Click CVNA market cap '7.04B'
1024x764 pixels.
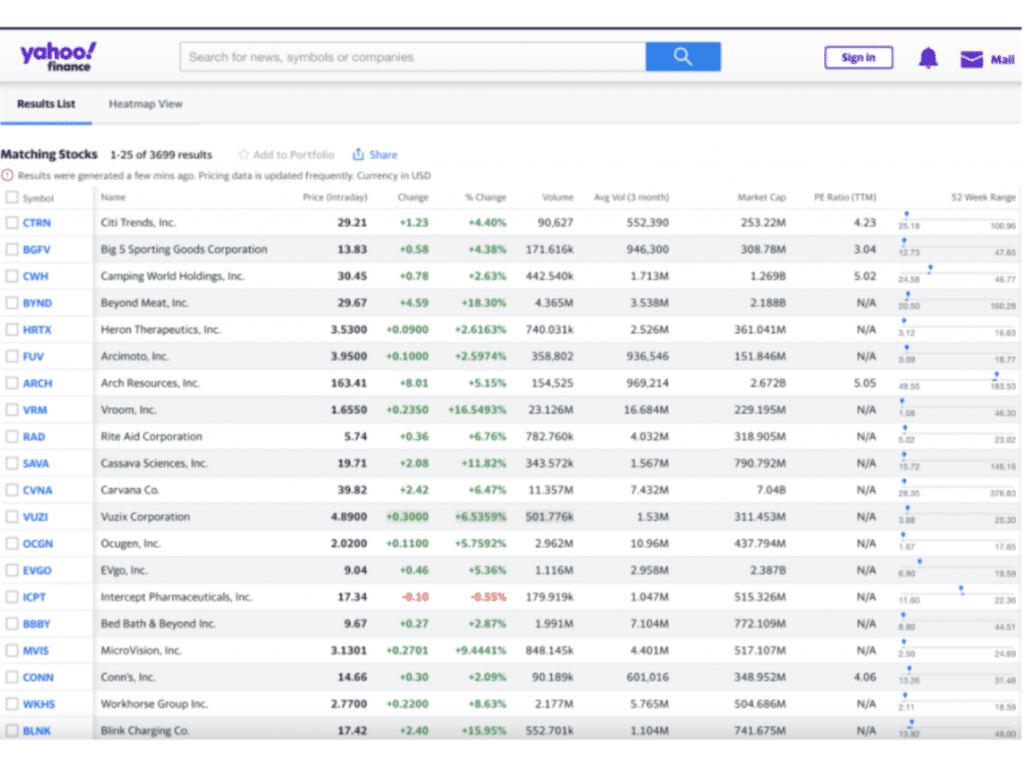click(771, 490)
